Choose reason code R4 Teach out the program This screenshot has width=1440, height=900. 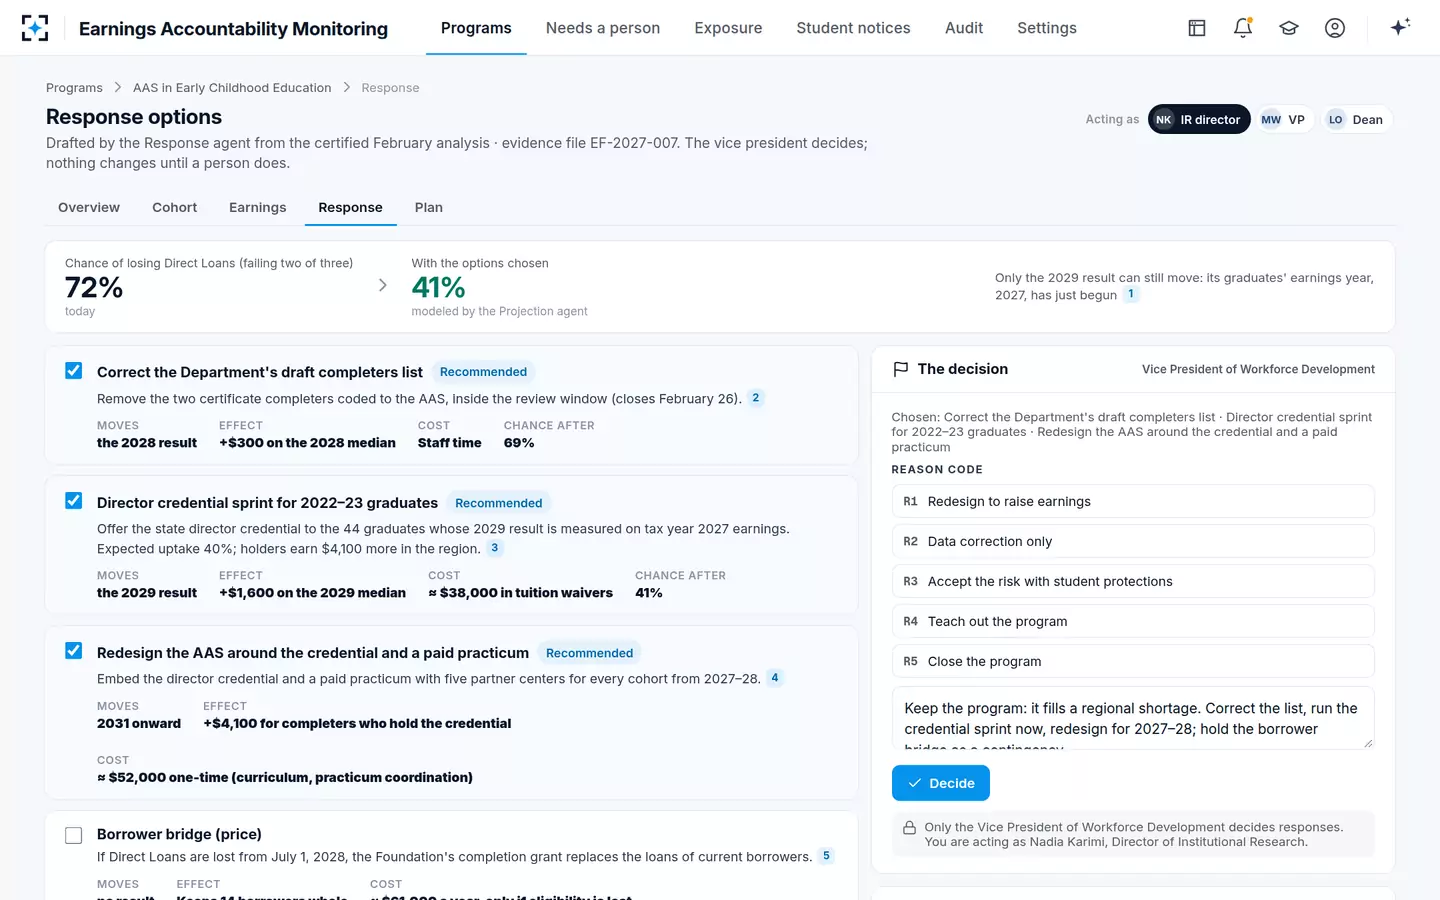(1133, 621)
